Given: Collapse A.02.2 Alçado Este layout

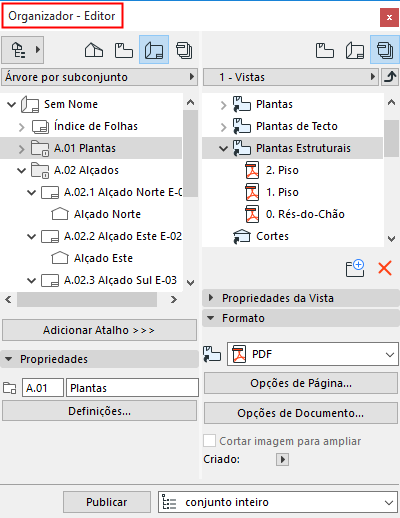Looking at the screenshot, I should tap(32, 237).
